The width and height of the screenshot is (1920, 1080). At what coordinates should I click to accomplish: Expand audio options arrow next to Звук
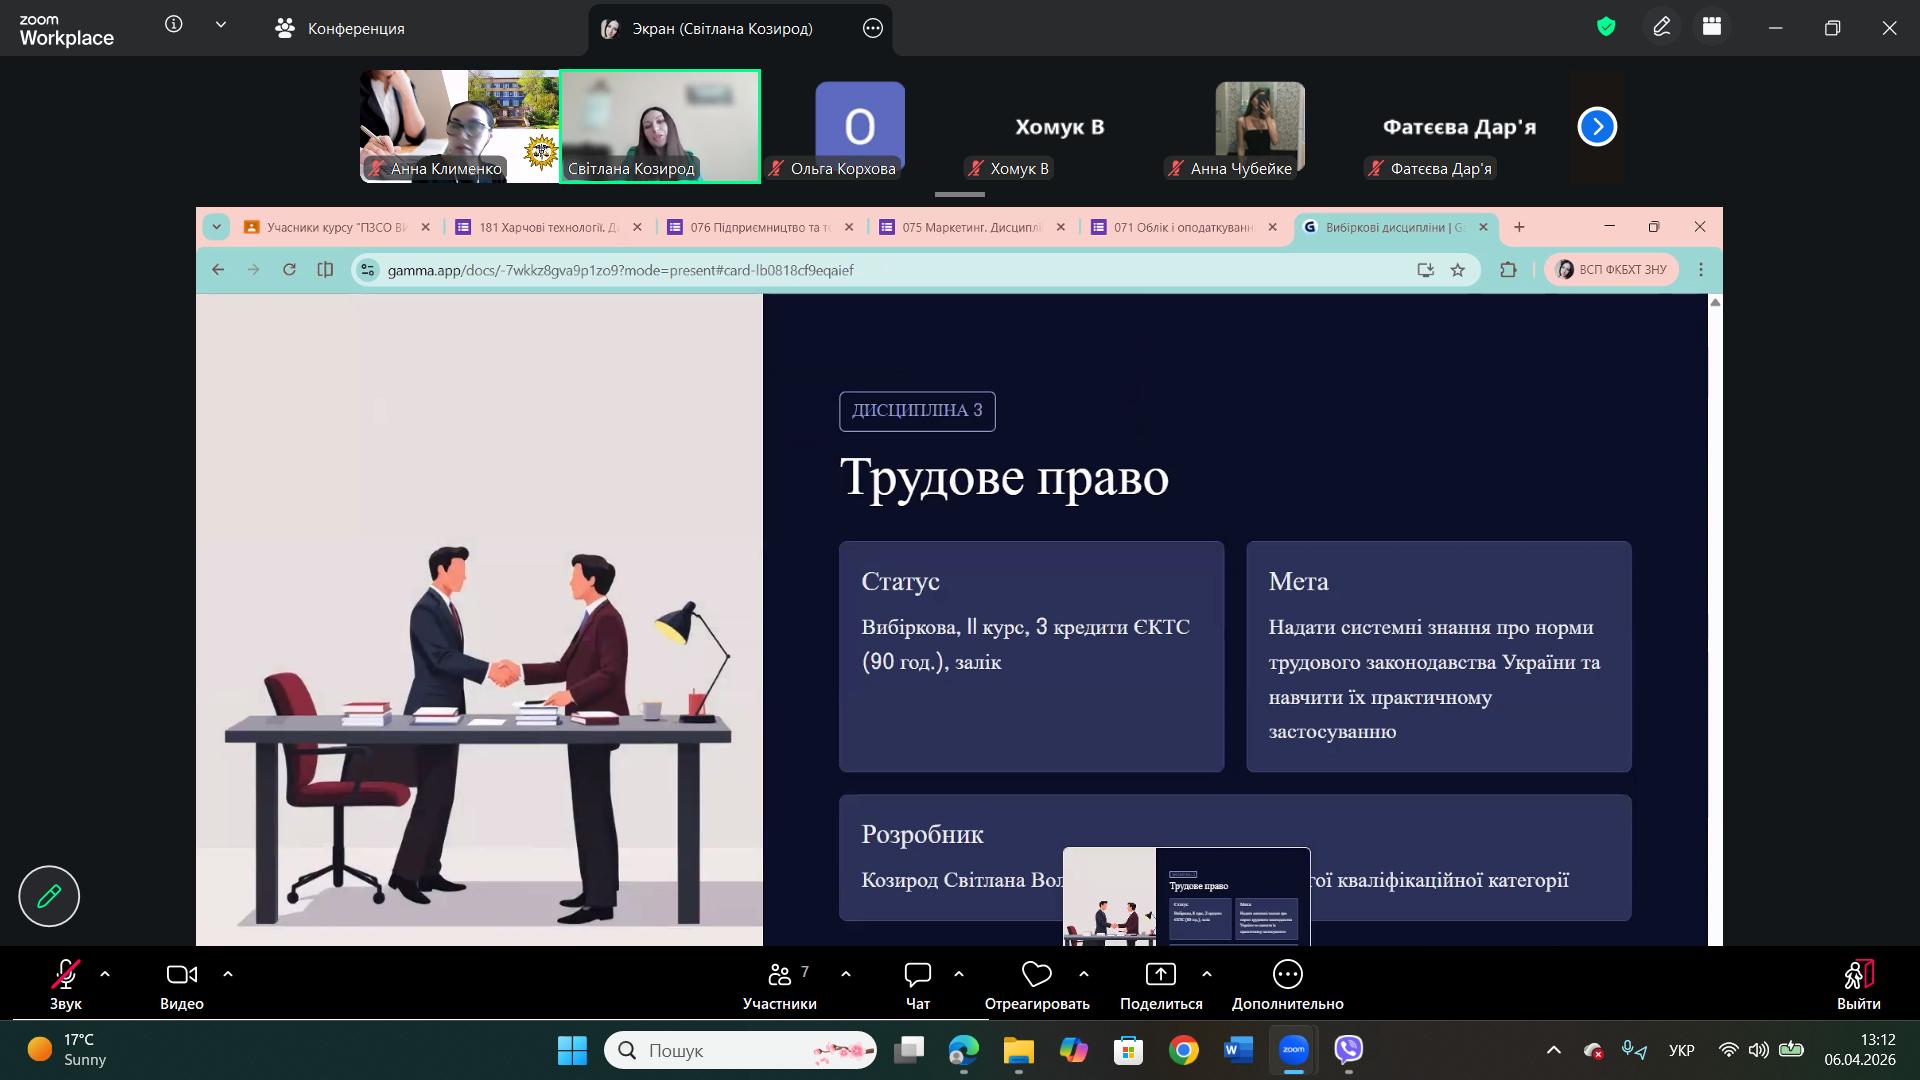(x=105, y=973)
